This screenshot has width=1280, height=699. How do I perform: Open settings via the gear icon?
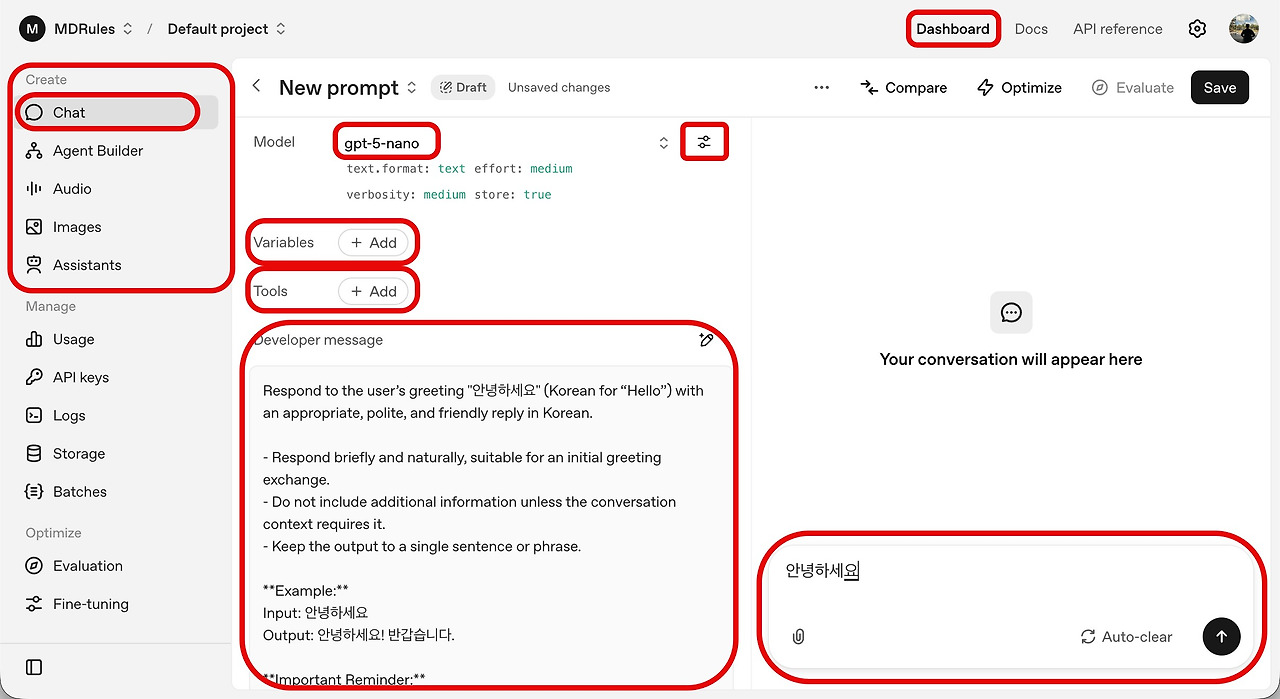(x=1197, y=29)
